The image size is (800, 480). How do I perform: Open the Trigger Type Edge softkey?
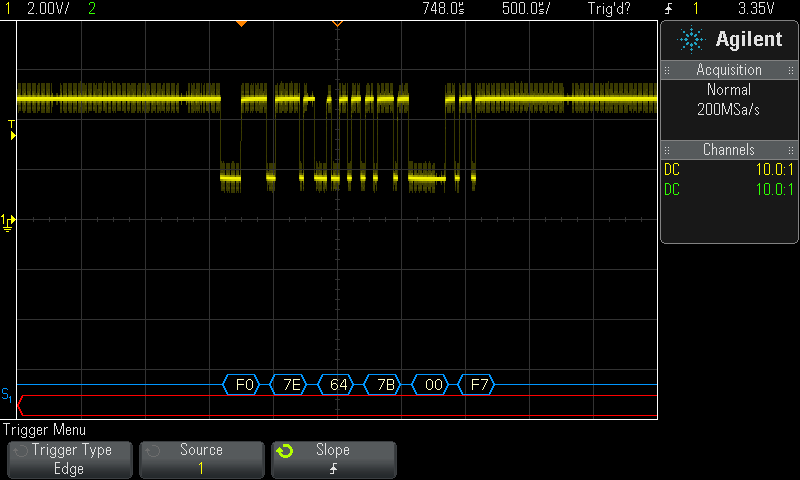tap(69, 459)
